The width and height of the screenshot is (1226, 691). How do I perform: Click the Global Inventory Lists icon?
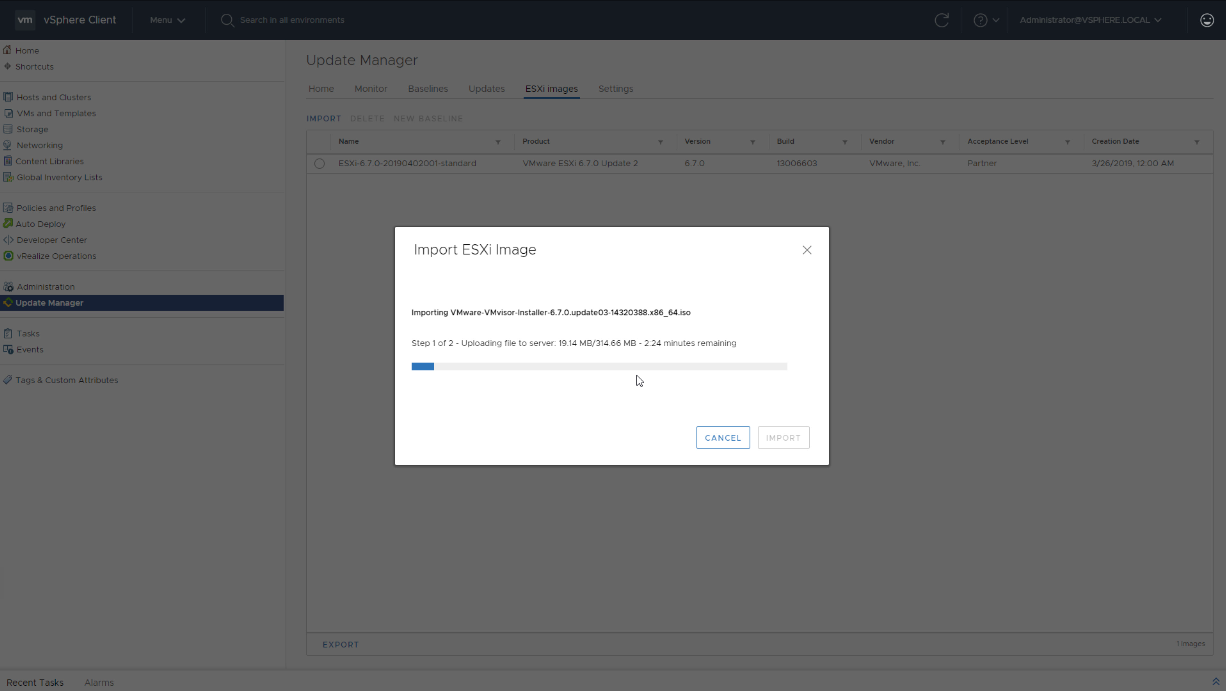[x=8, y=177]
